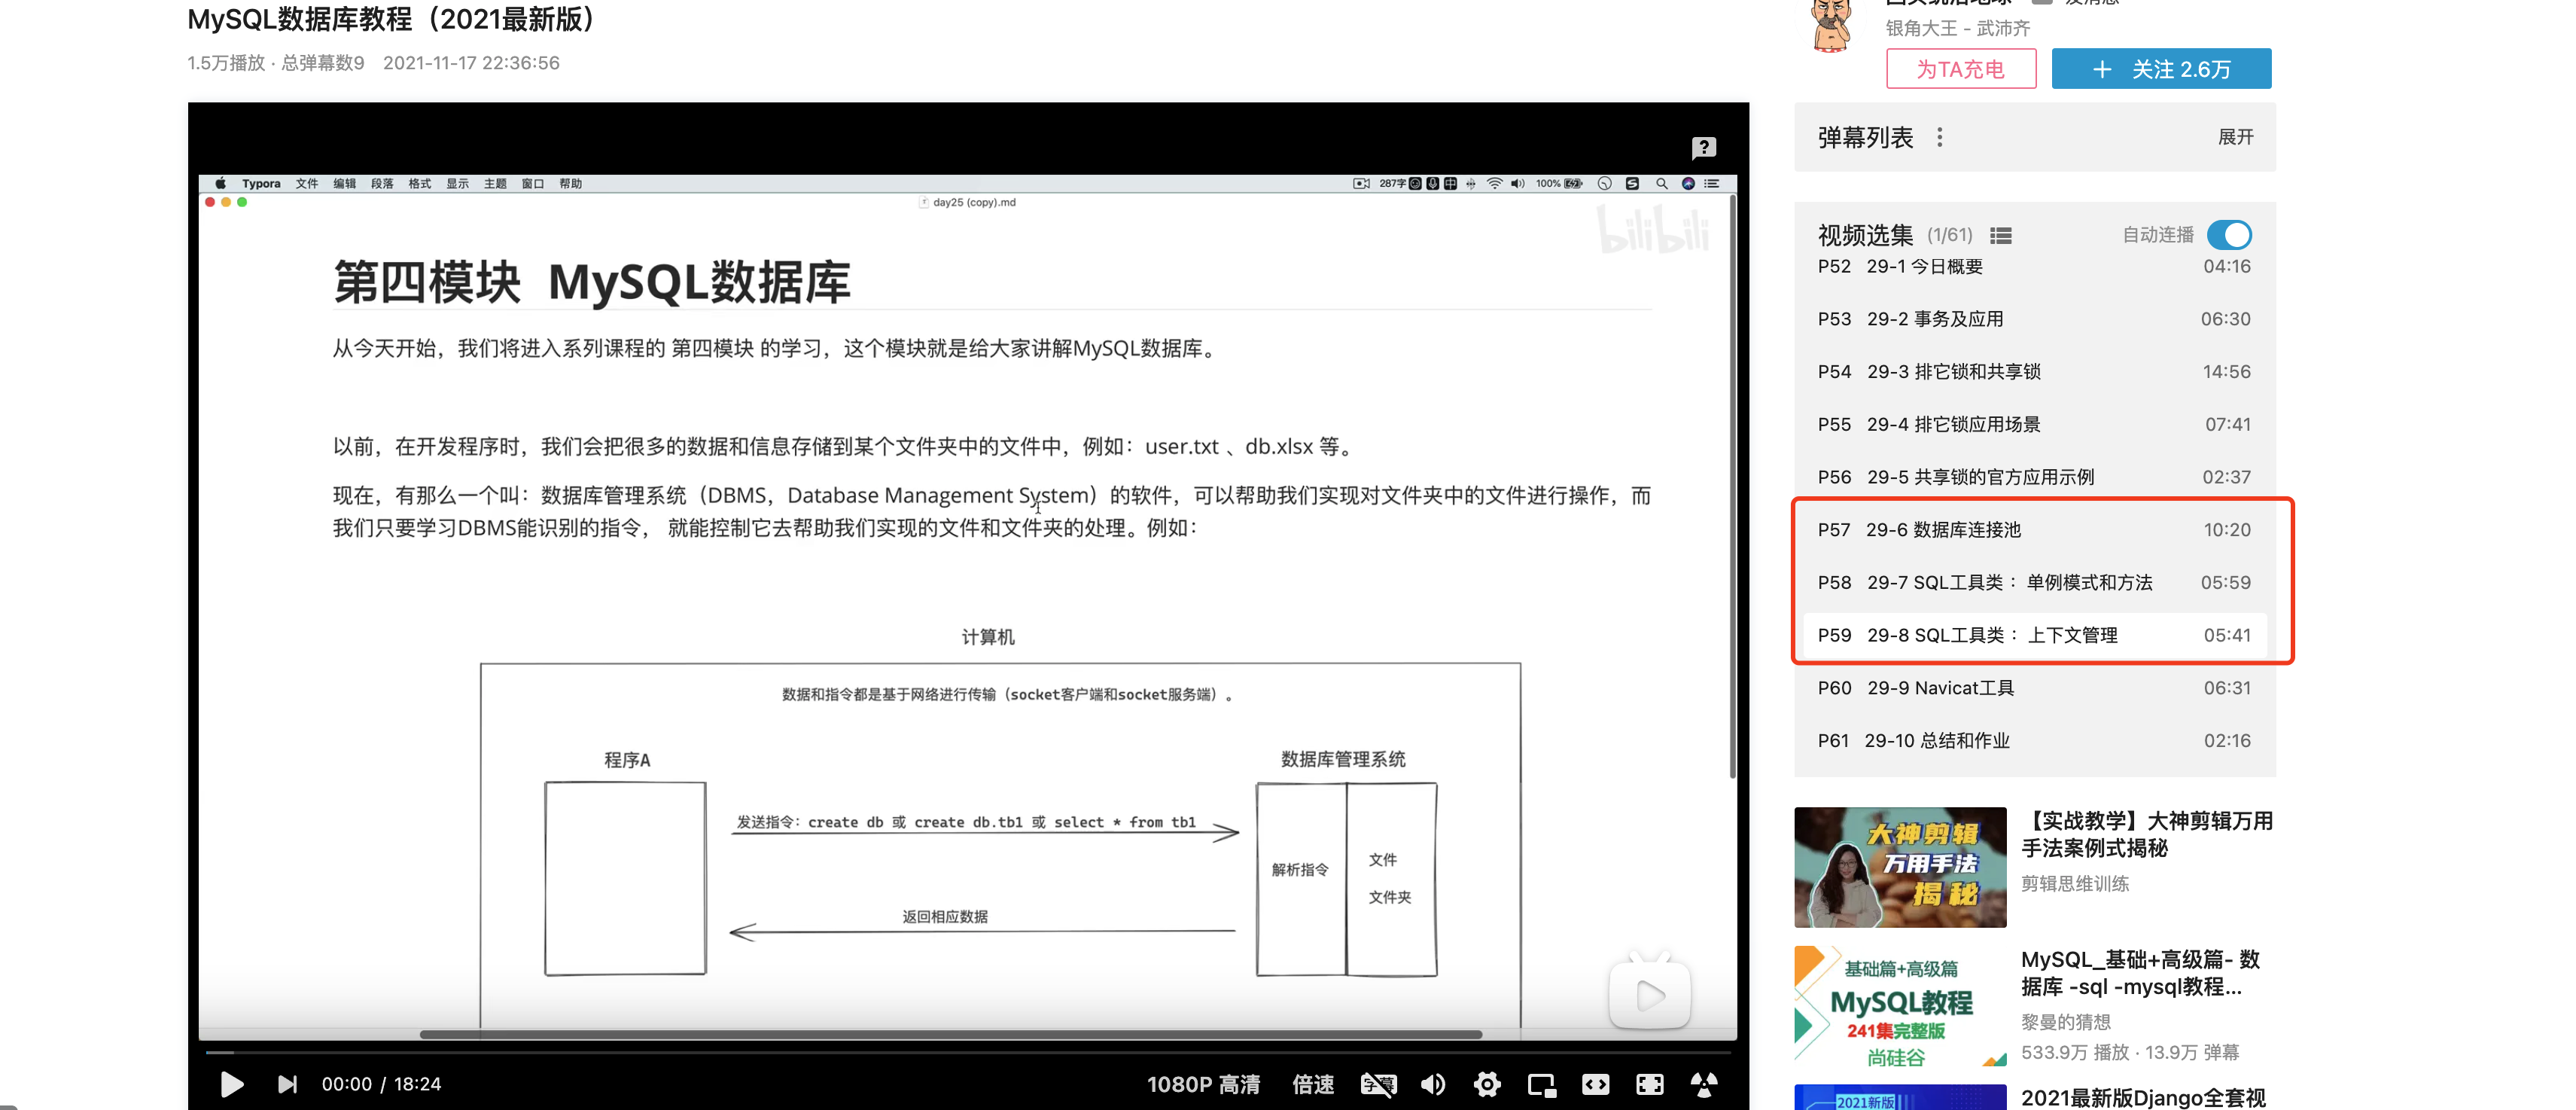Open the uploader's avatar

[x=1832, y=25]
